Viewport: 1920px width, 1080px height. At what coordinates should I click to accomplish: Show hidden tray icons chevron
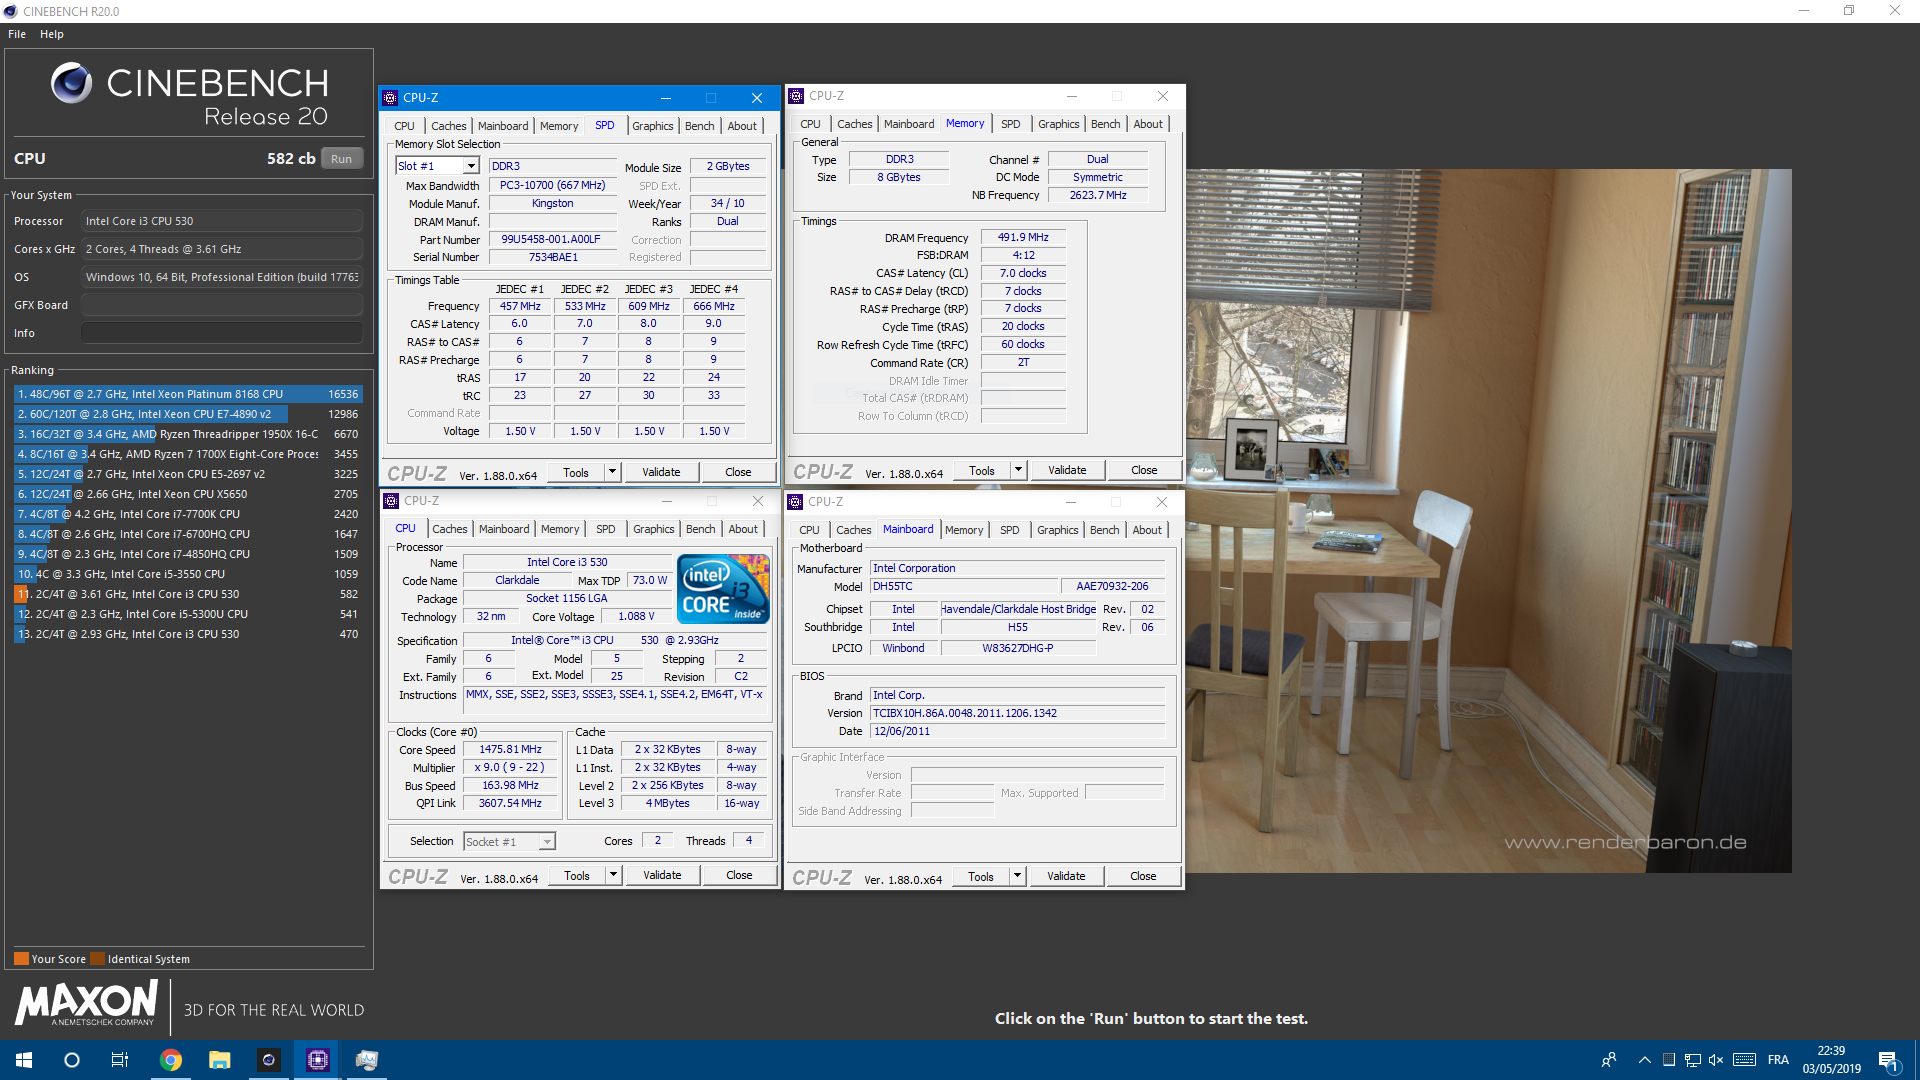1644,1060
